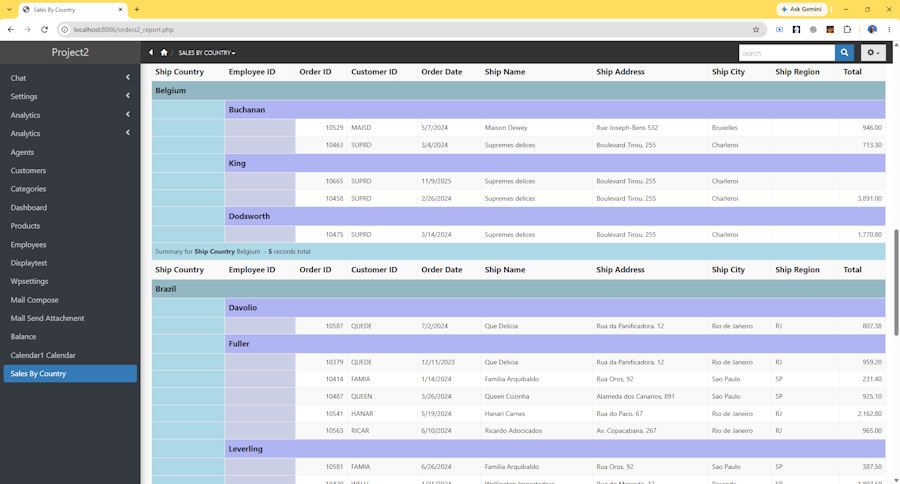Open Categories in the sidebar
This screenshot has height=484, width=900.
click(28, 189)
